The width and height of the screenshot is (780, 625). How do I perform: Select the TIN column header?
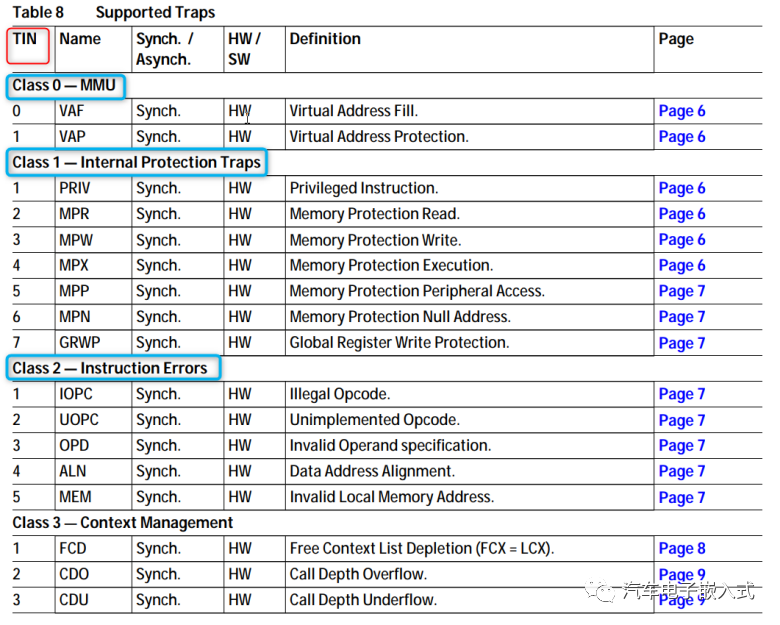tap(25, 40)
